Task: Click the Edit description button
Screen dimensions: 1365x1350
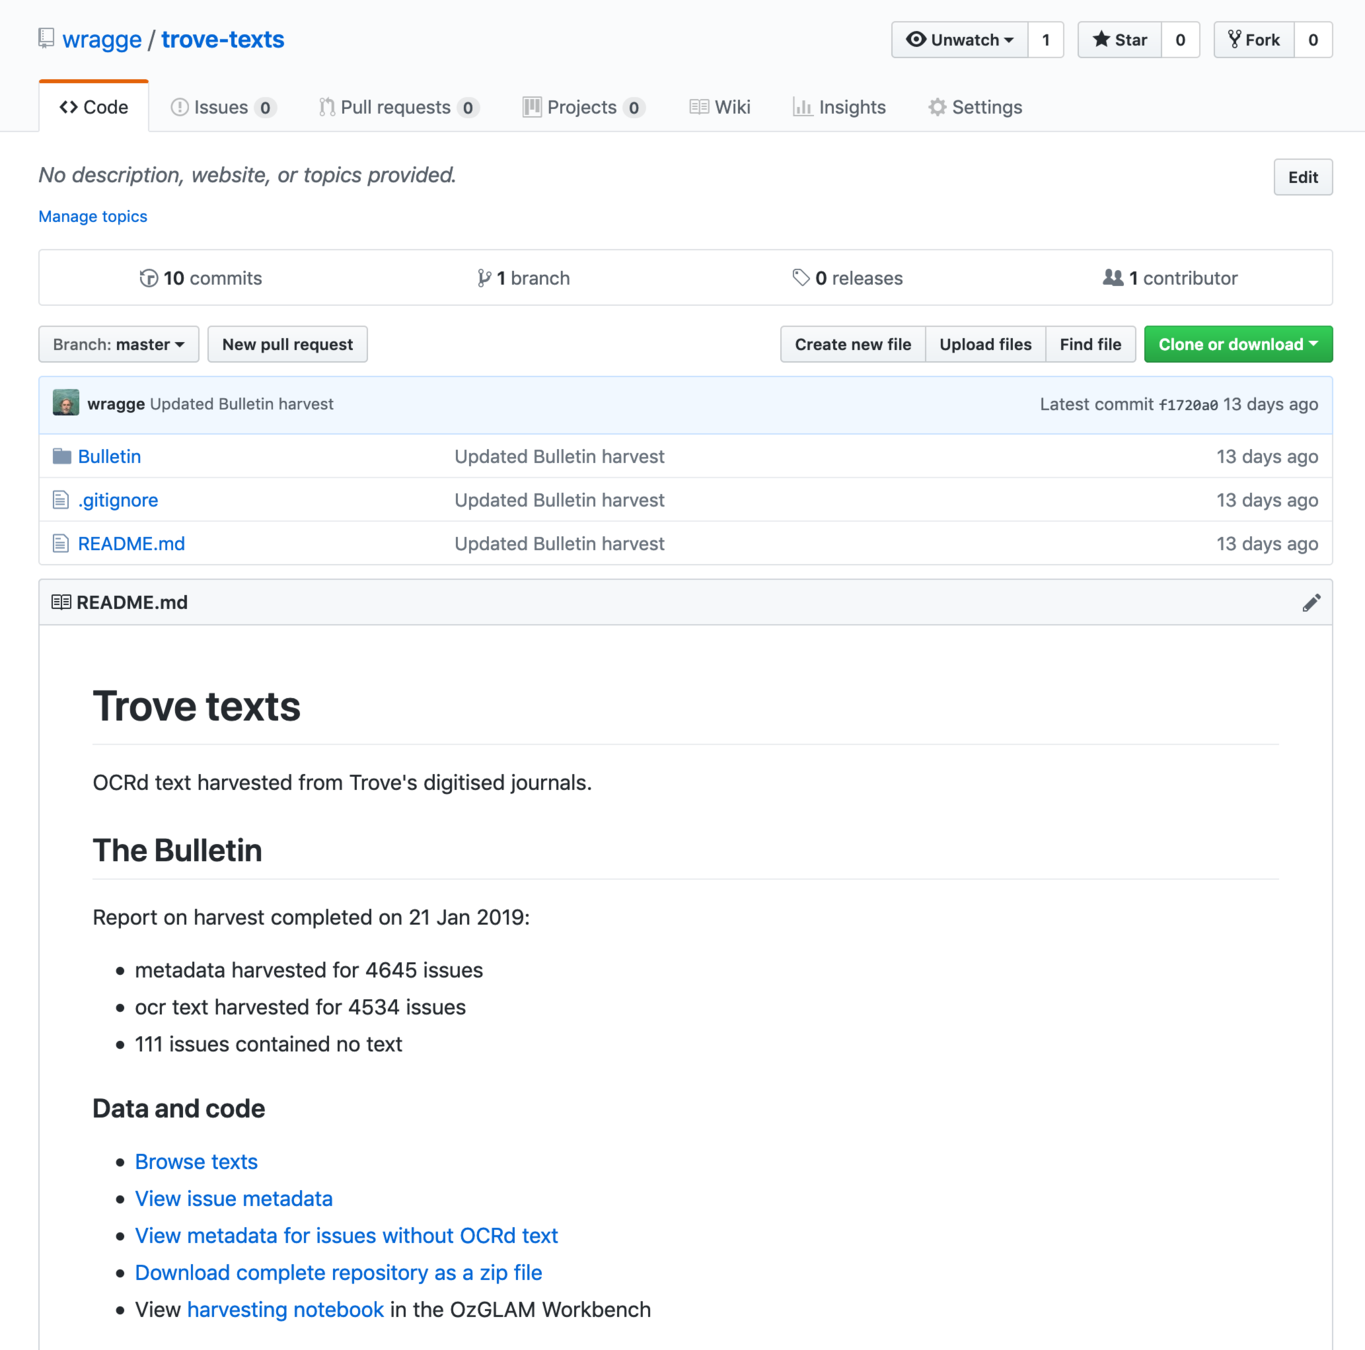Action: tap(1303, 177)
